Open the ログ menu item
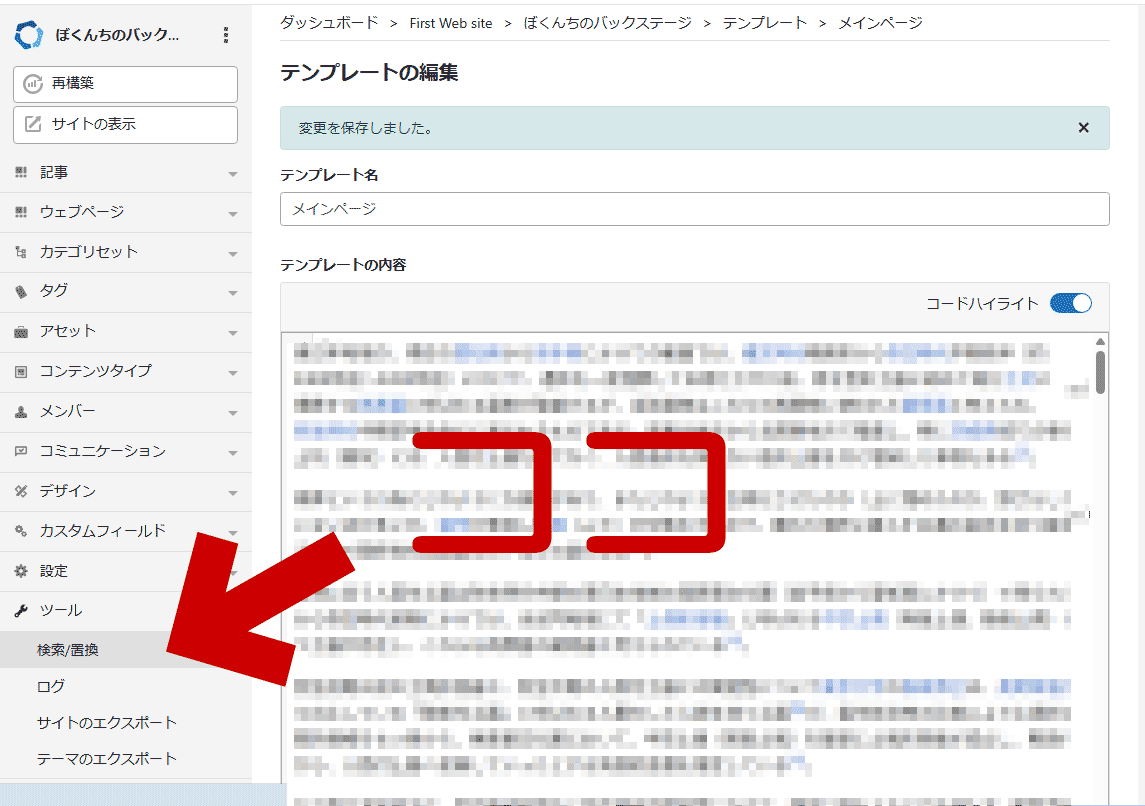Screen dimensions: 1145x806 [51, 686]
